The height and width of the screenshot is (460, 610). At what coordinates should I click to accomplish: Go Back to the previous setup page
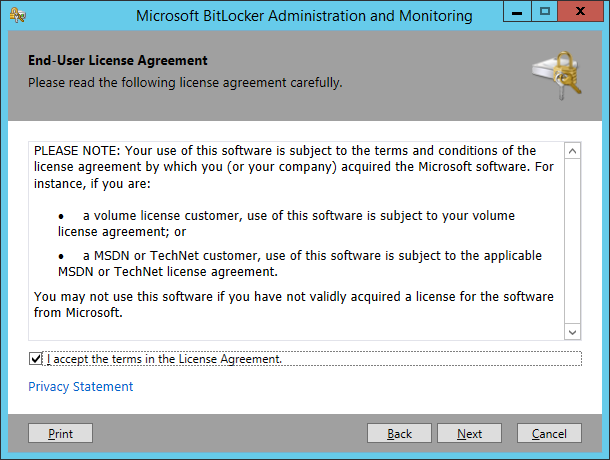coord(399,433)
